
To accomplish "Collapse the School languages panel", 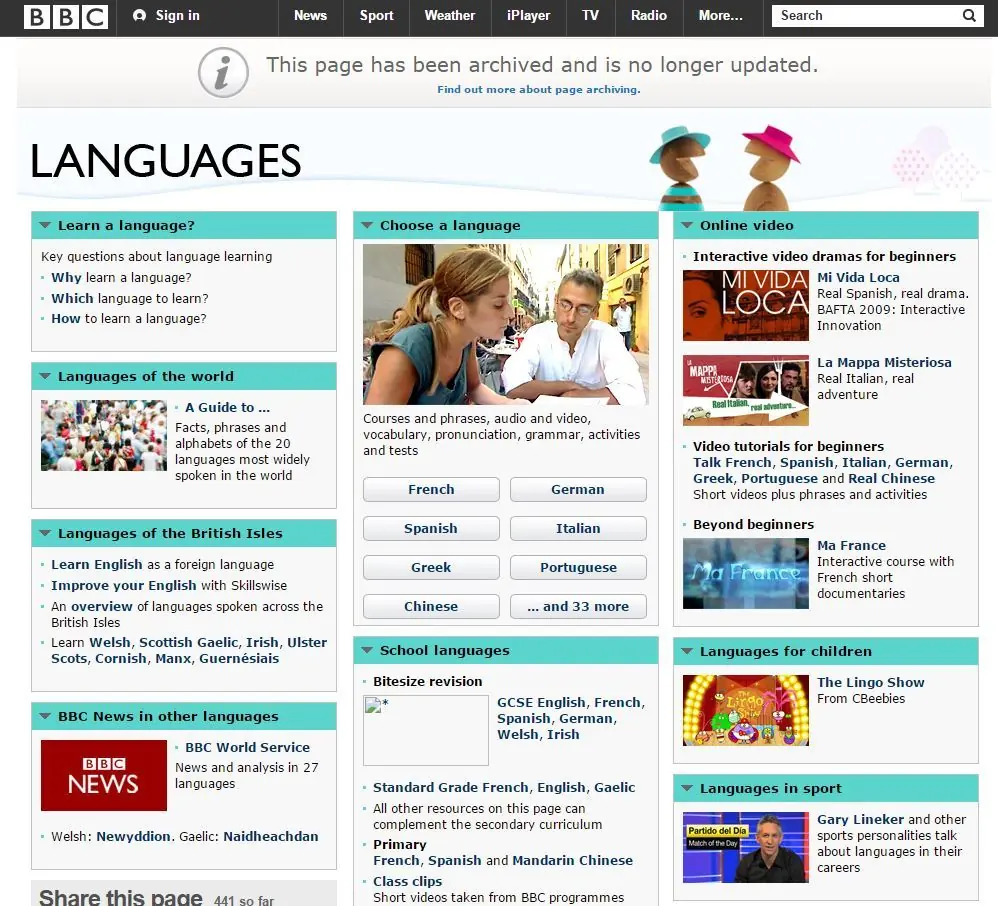I will click(x=367, y=650).
